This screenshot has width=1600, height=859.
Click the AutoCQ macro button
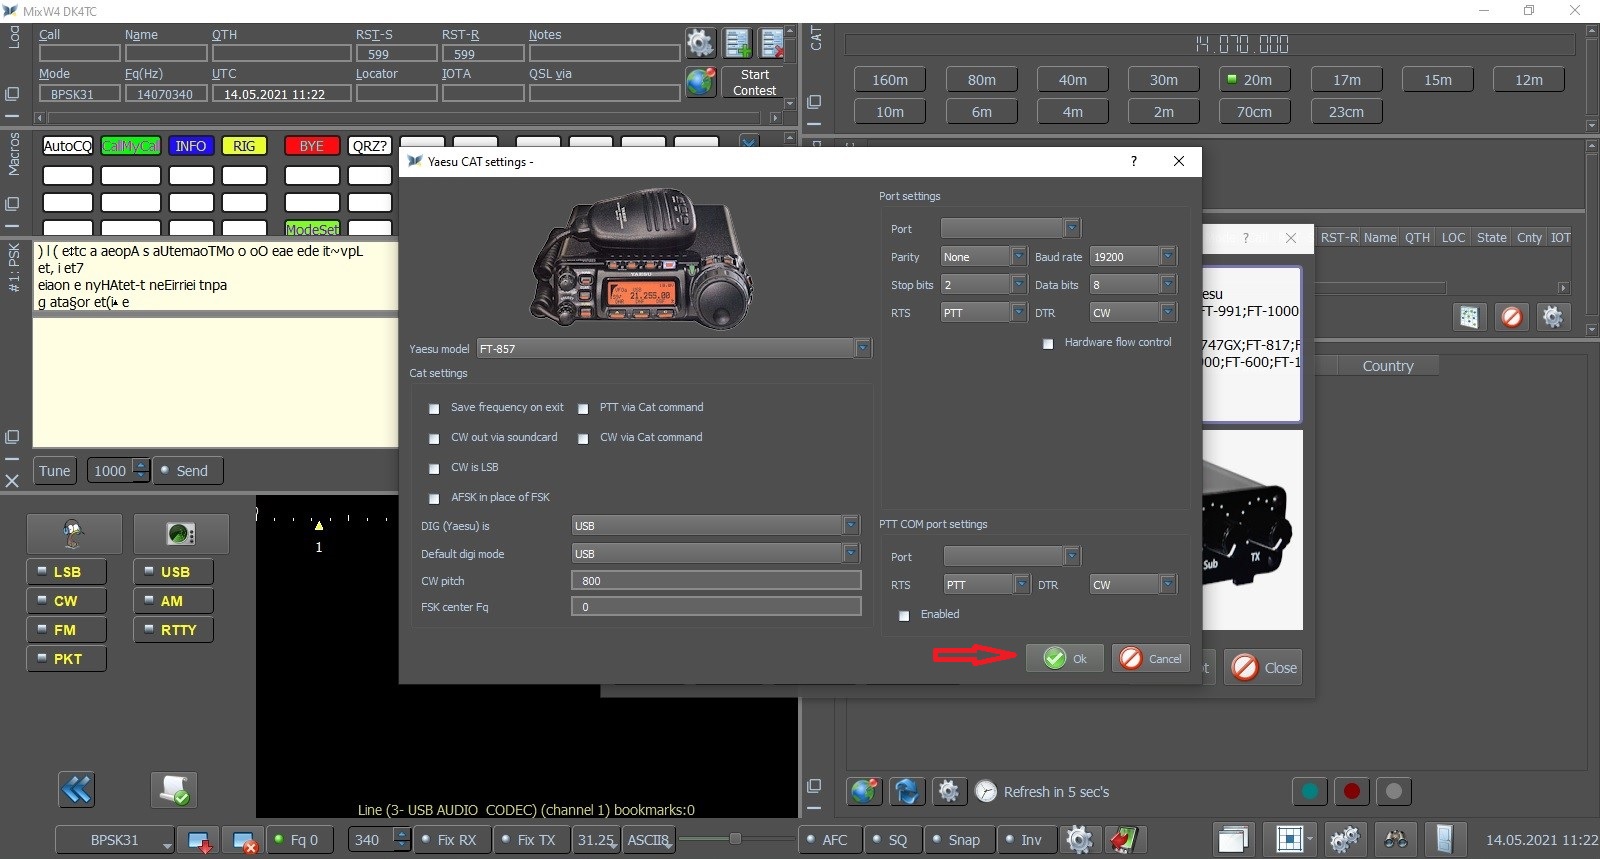67,146
